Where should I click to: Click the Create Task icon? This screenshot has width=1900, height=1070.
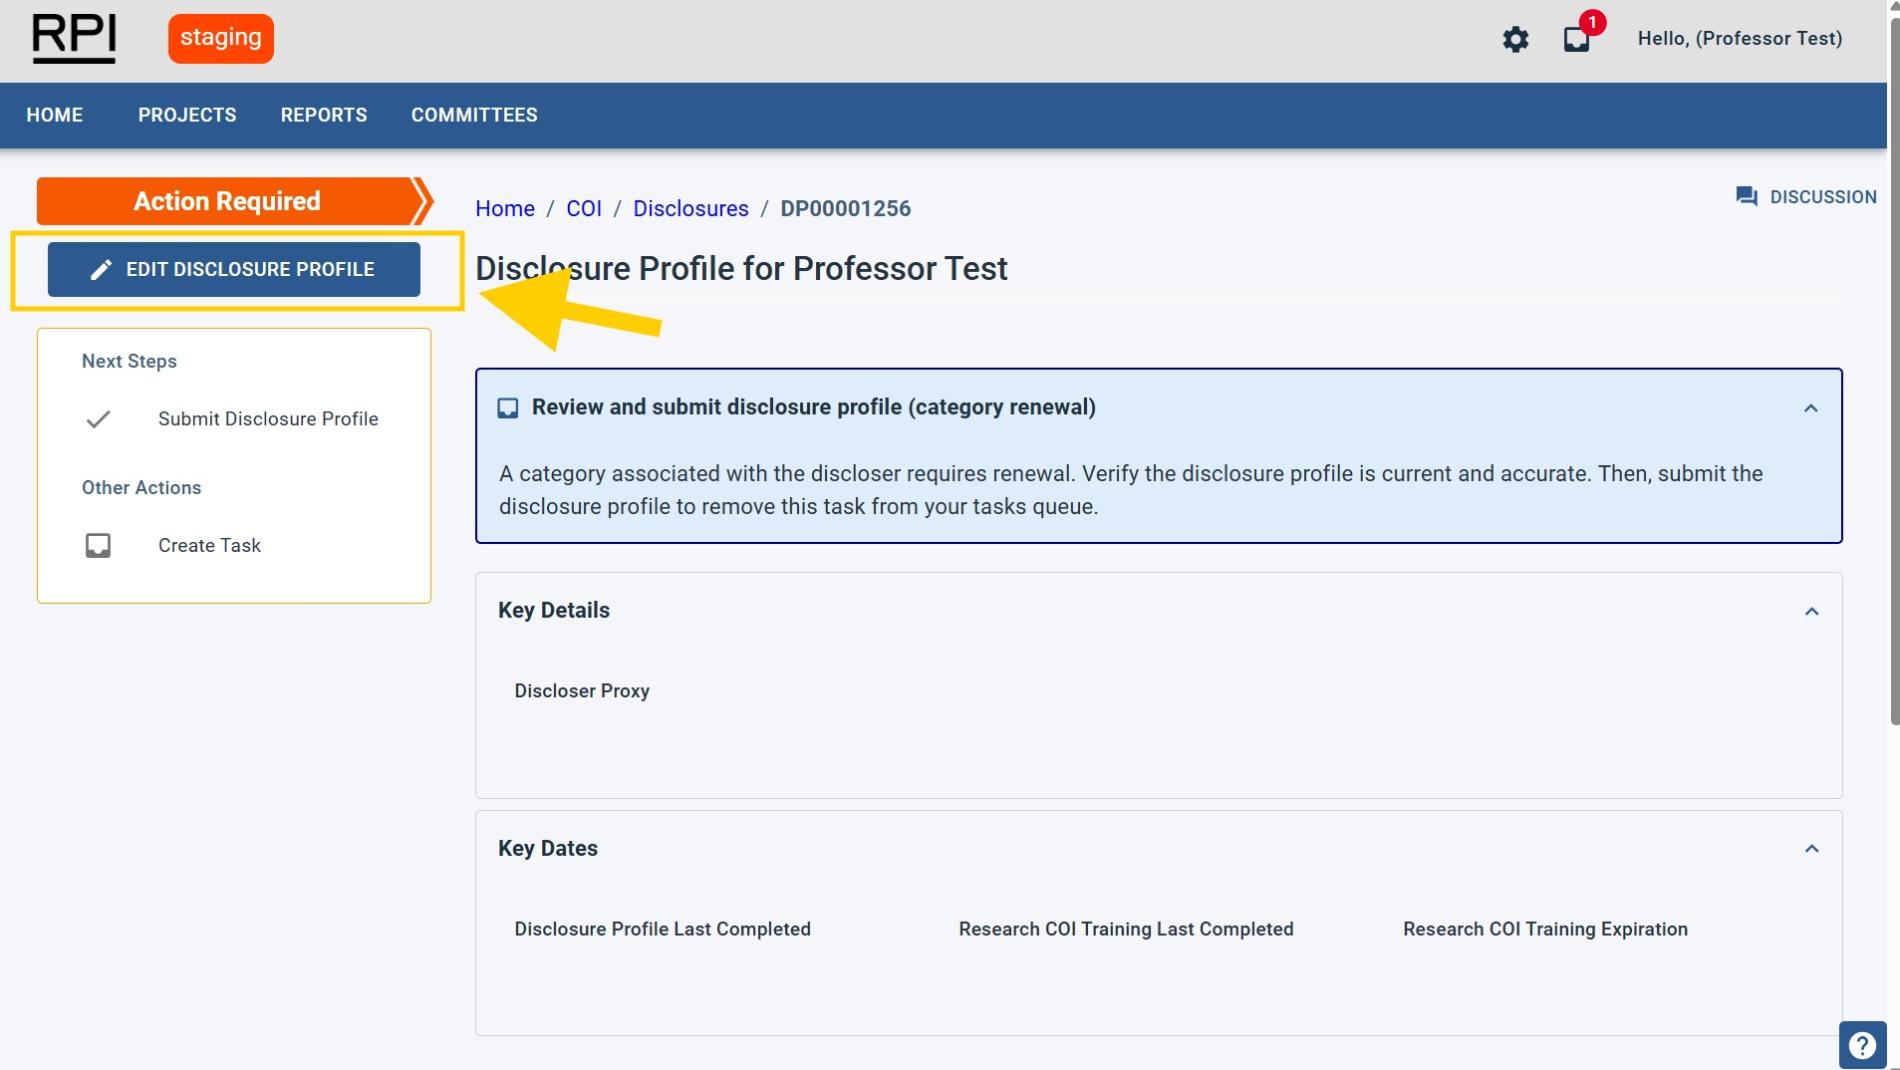[x=97, y=545]
